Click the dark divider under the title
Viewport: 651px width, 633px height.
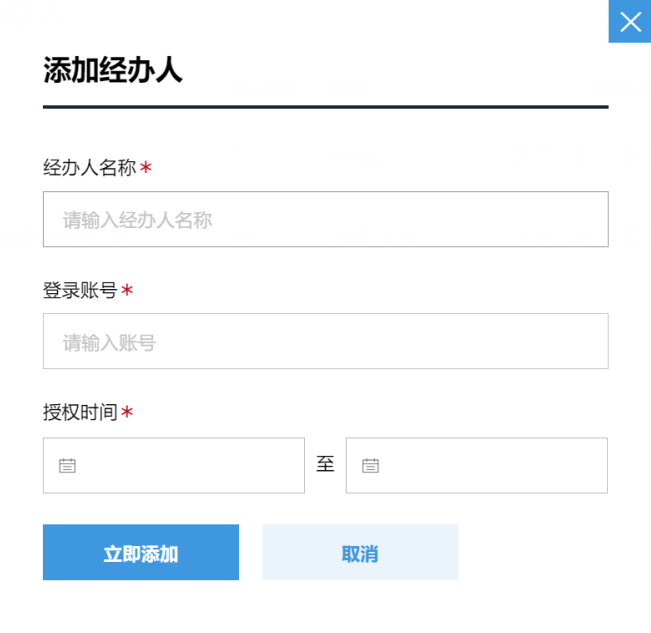point(325,106)
